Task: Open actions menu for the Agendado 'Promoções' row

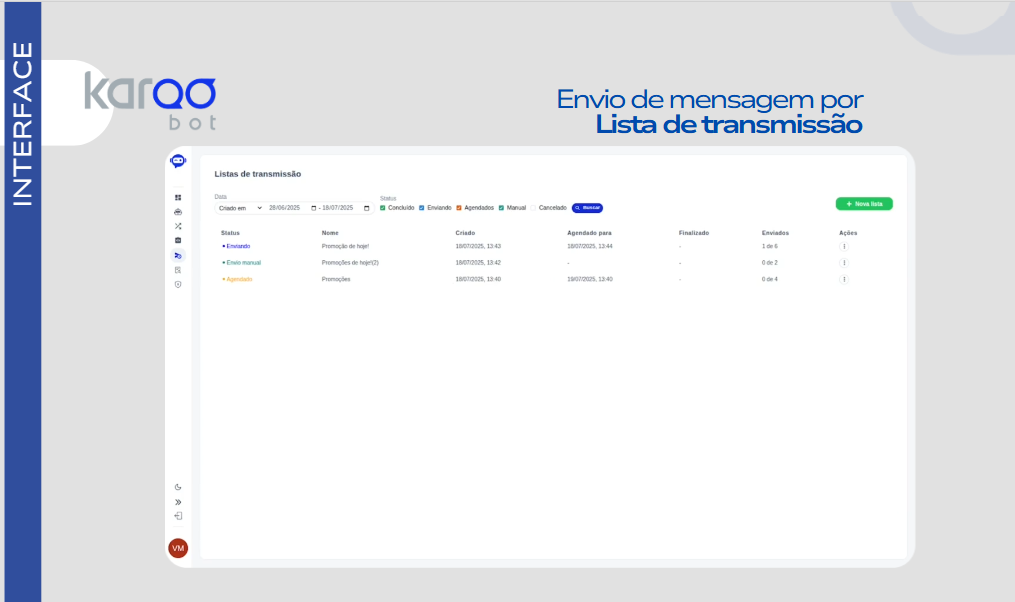Action: click(844, 279)
